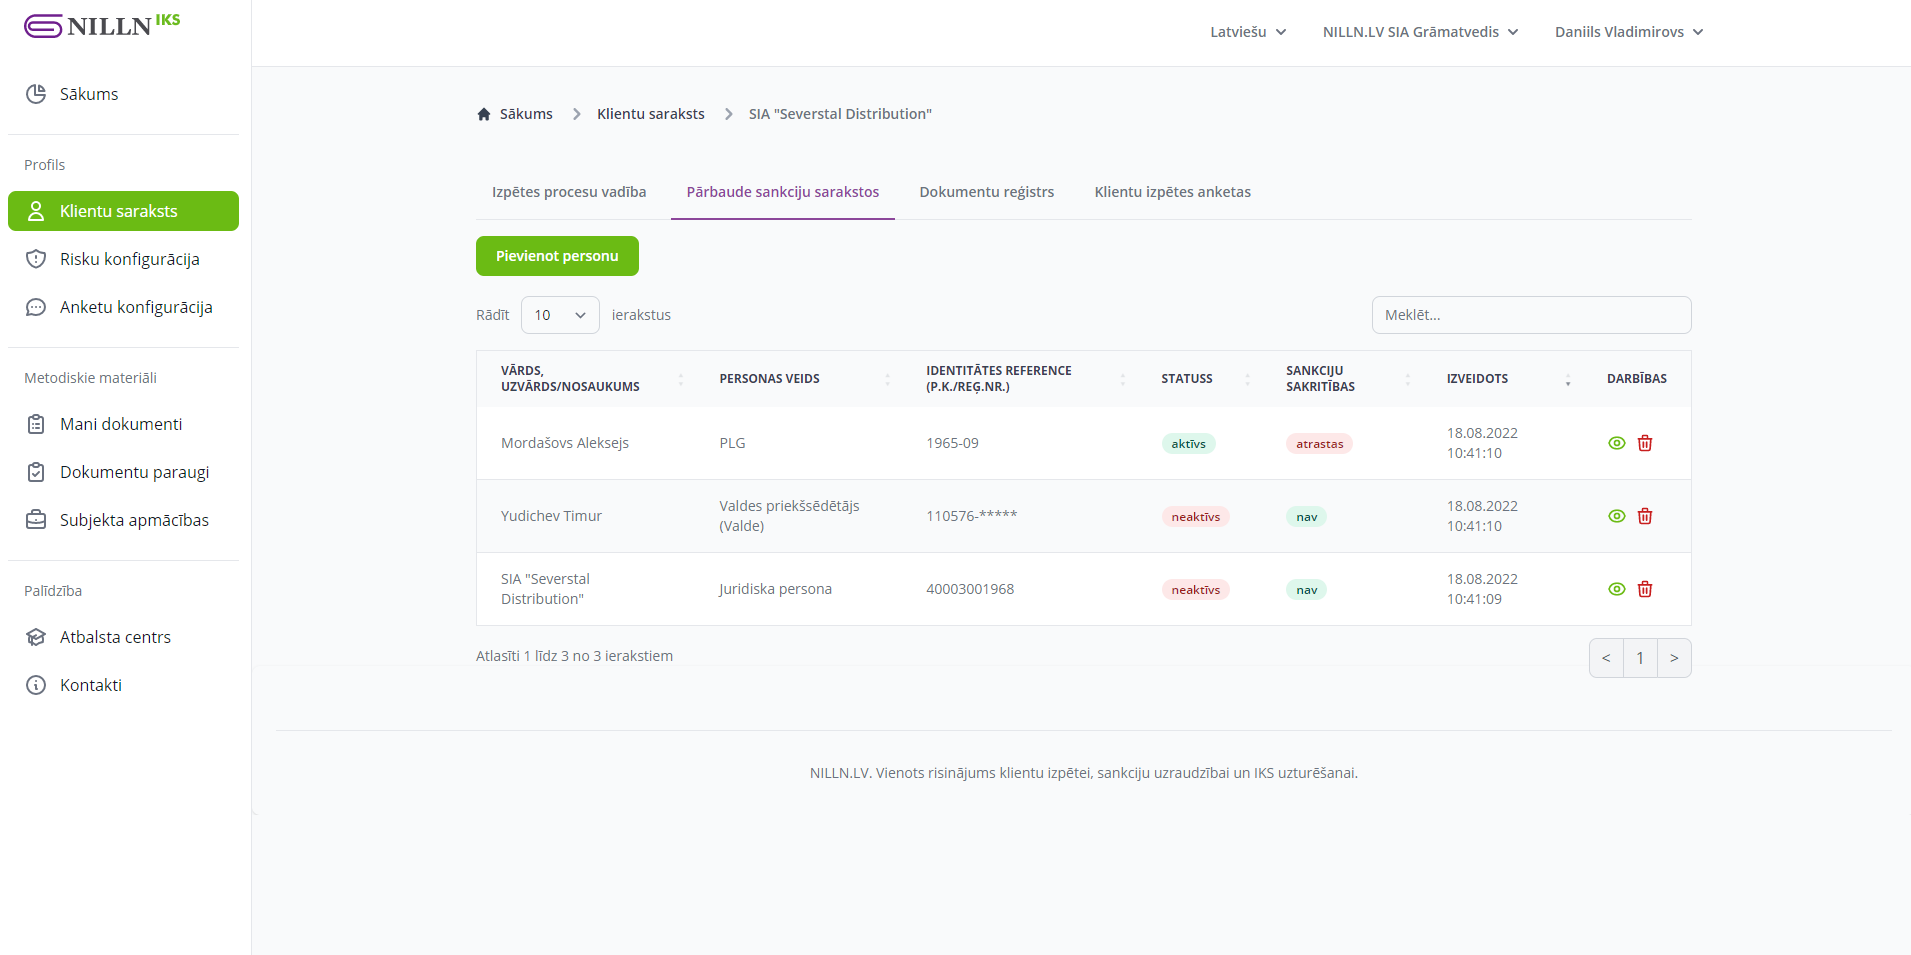Click the Klientu saraksts person icon
Viewport: 1911px width, 955px height.
tap(36, 211)
